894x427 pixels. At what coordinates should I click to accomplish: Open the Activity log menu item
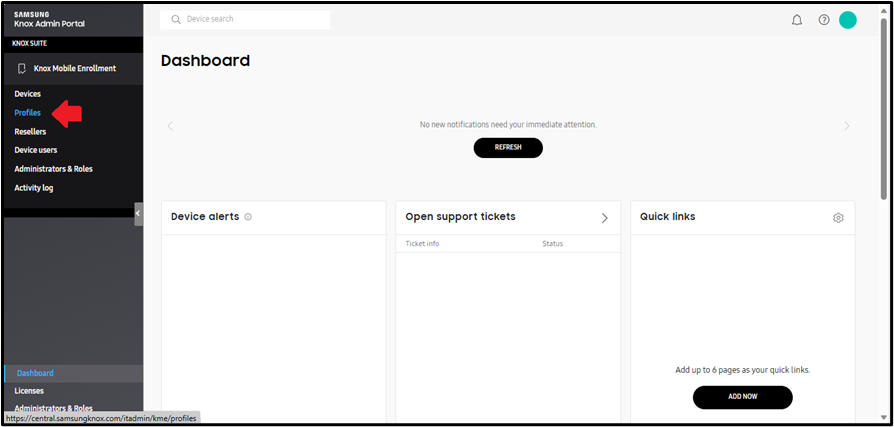[x=34, y=188]
